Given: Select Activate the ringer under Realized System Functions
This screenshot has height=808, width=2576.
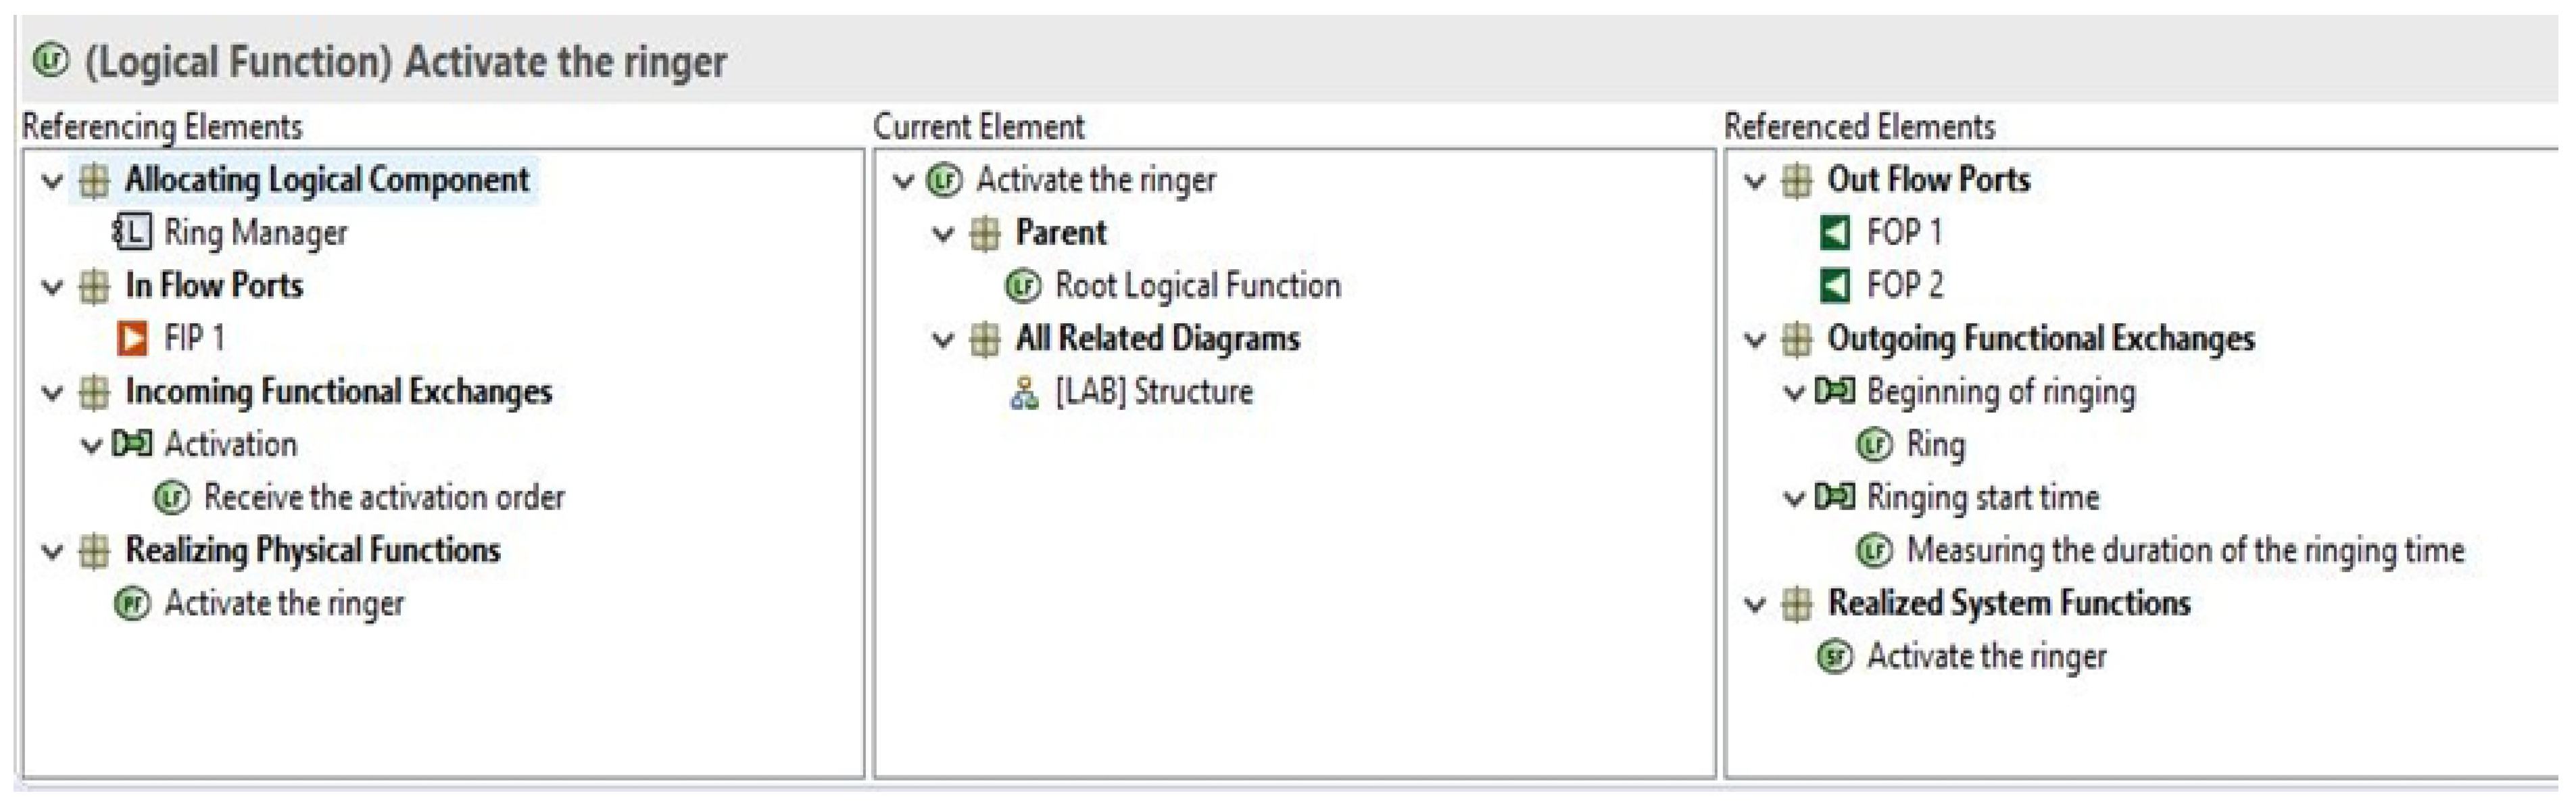Looking at the screenshot, I should pos(1986,656).
